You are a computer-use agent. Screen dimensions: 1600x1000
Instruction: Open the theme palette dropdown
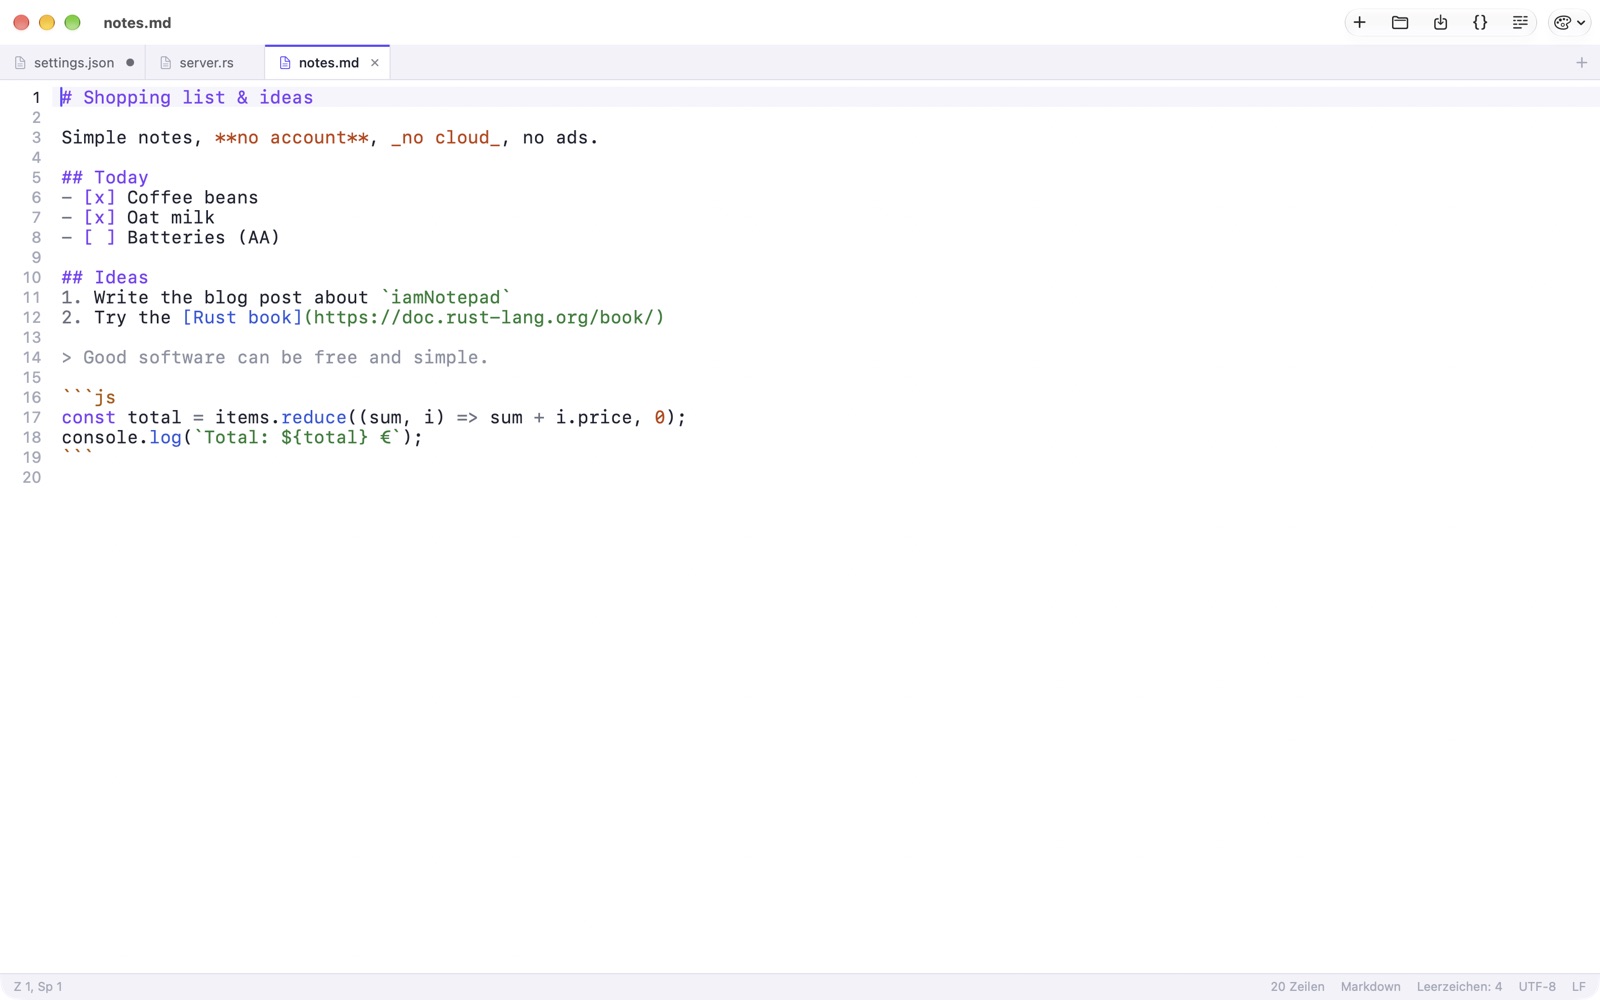click(x=1569, y=22)
